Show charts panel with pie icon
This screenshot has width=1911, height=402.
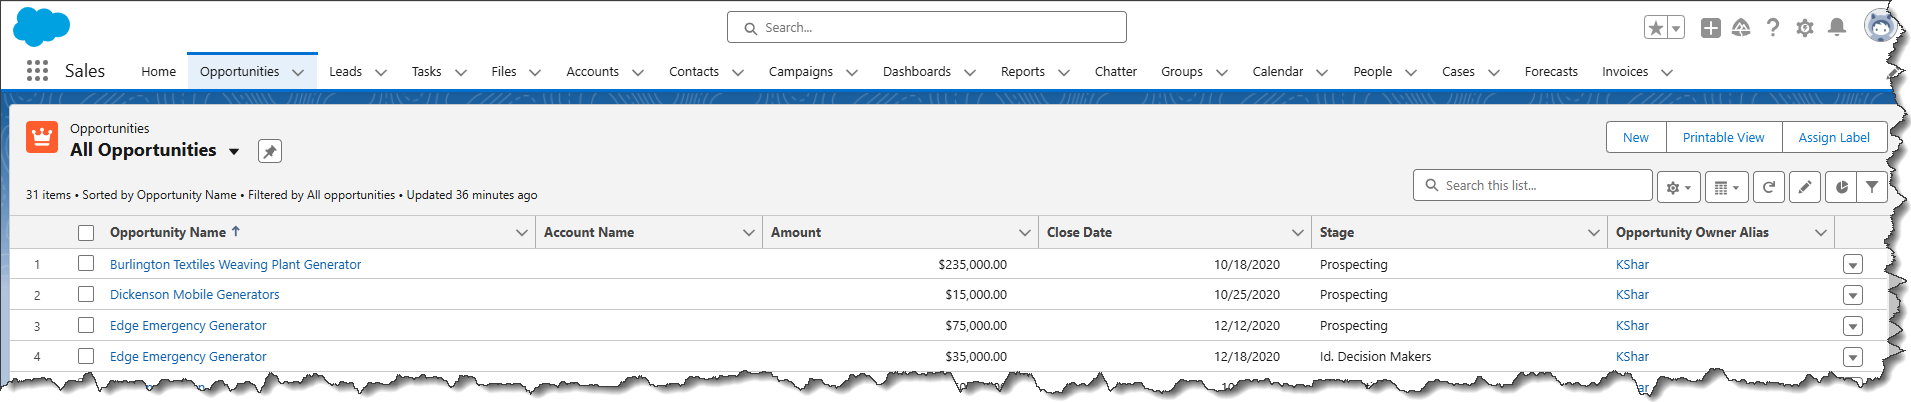(1841, 187)
